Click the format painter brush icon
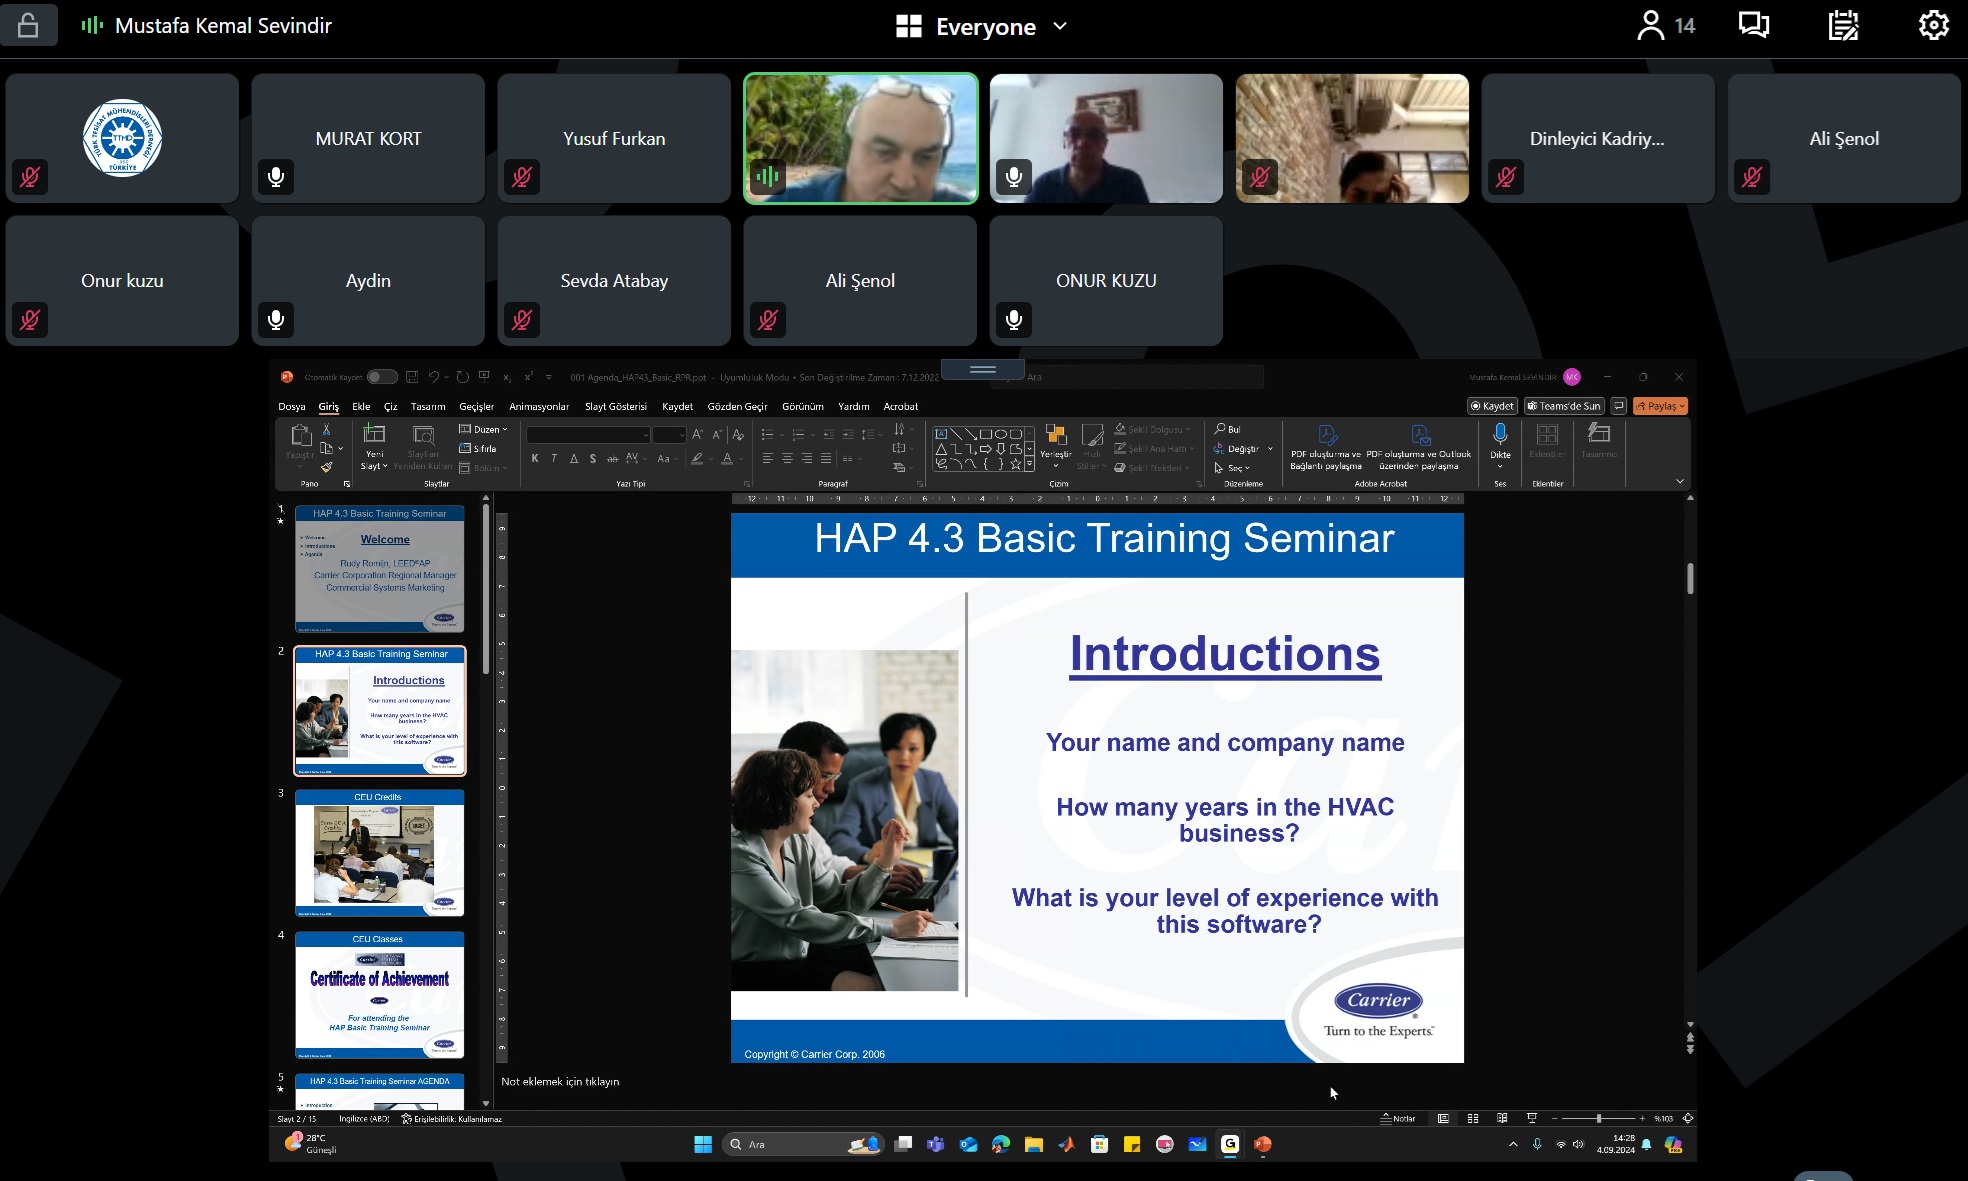This screenshot has height=1181, width=1968. pyautogui.click(x=326, y=467)
